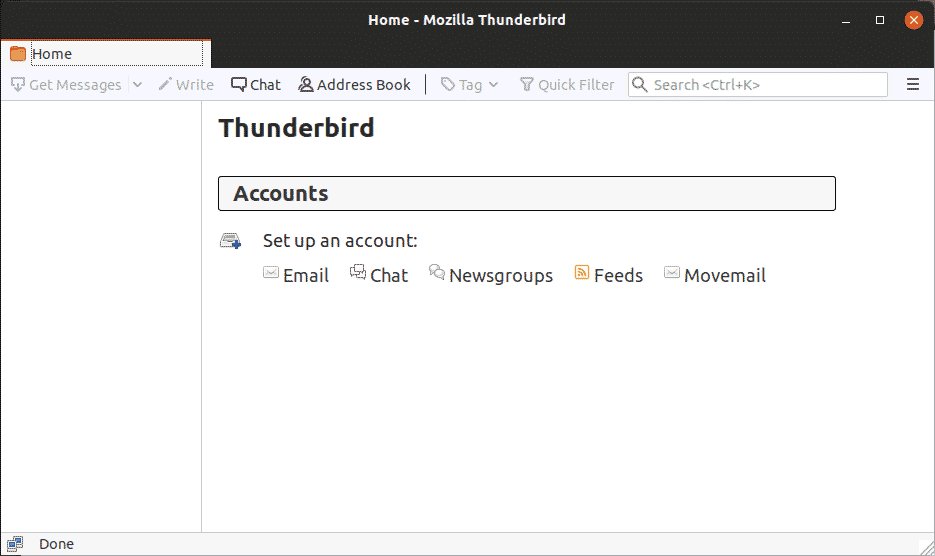Click the Movemail envelope icon
935x556 pixels.
[672, 273]
